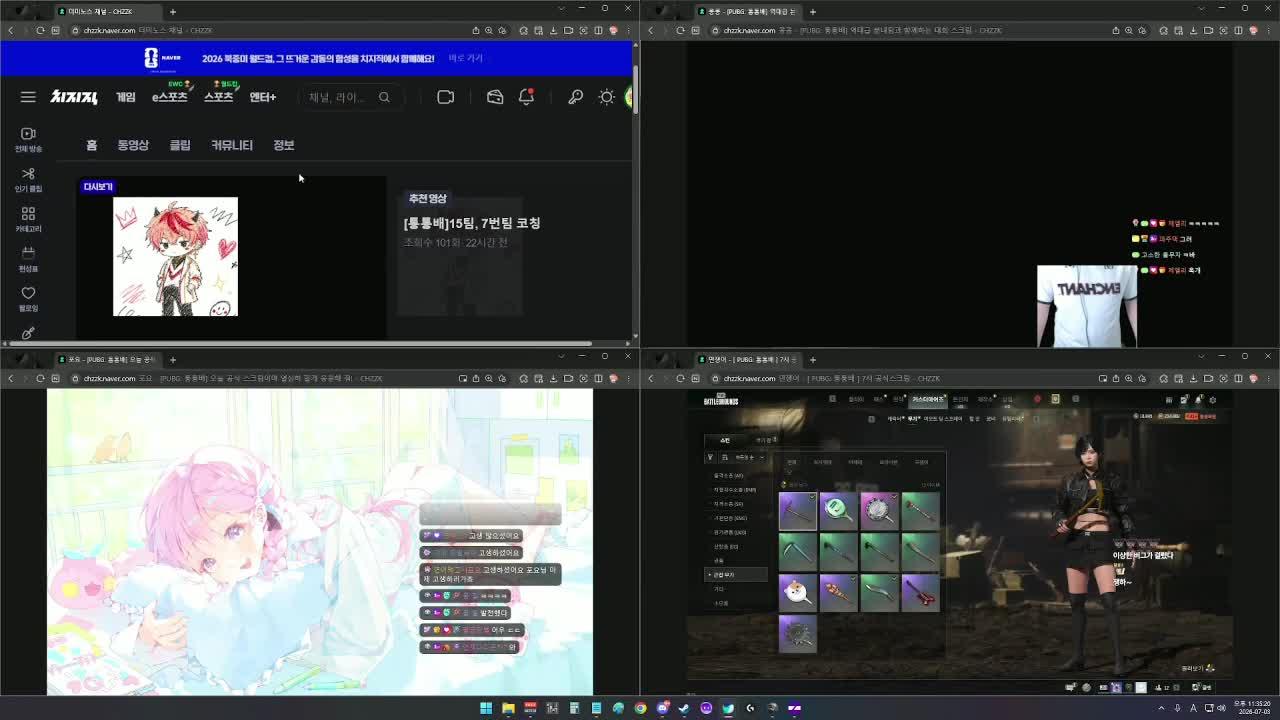Switch to the 커뮤니티 channel tab
Screen dimensions: 1280x720
pos(231,145)
